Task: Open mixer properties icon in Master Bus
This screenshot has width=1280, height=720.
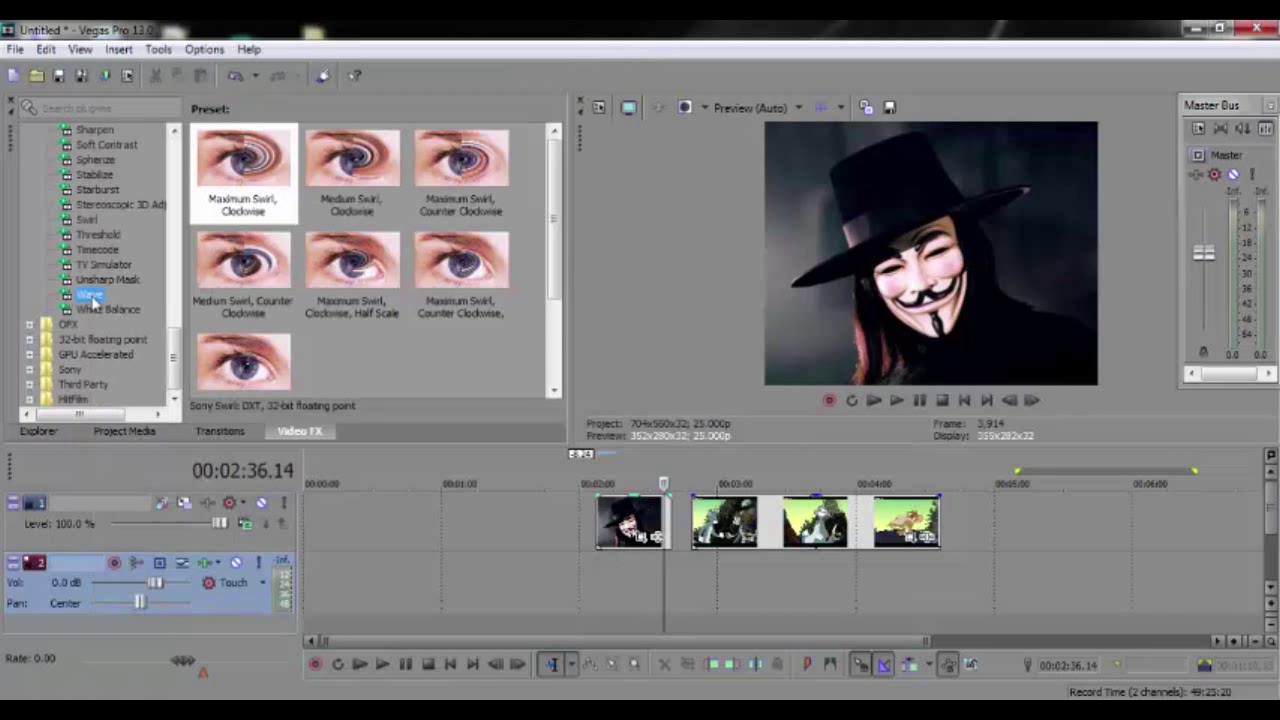Action: (x=1199, y=129)
